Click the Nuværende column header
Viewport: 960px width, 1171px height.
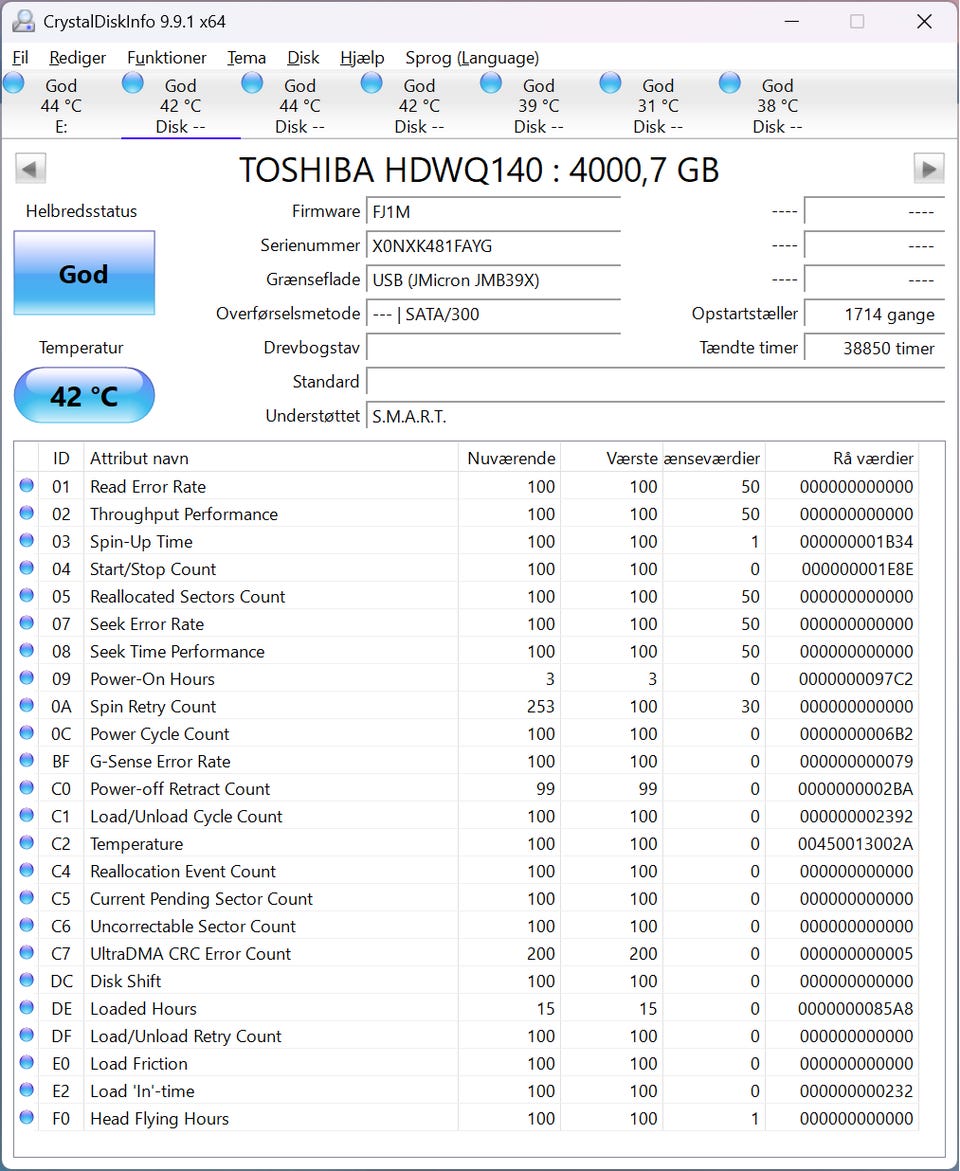510,458
